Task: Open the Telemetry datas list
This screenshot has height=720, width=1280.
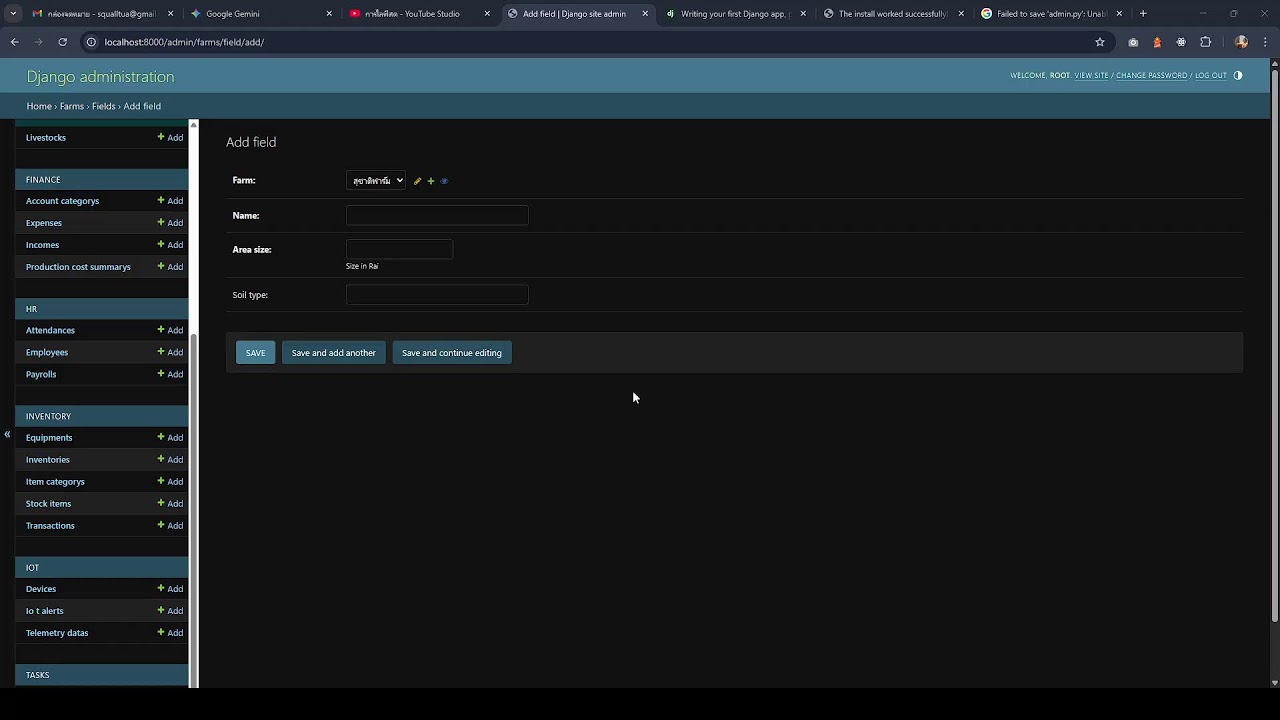Action: (57, 633)
